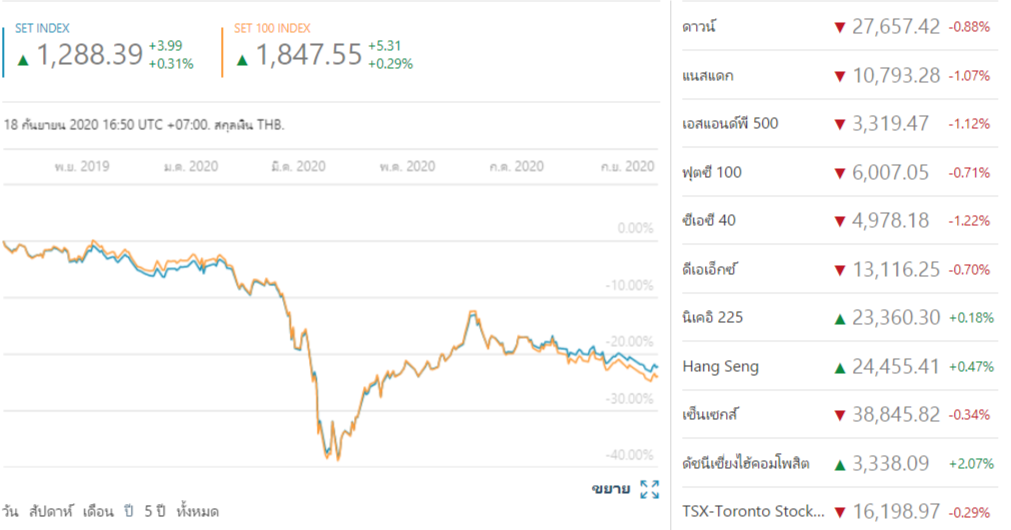1011x530 pixels.
Task: Click the ดีเอเก็กซ์ index value 13,116.25
Action: click(x=895, y=270)
